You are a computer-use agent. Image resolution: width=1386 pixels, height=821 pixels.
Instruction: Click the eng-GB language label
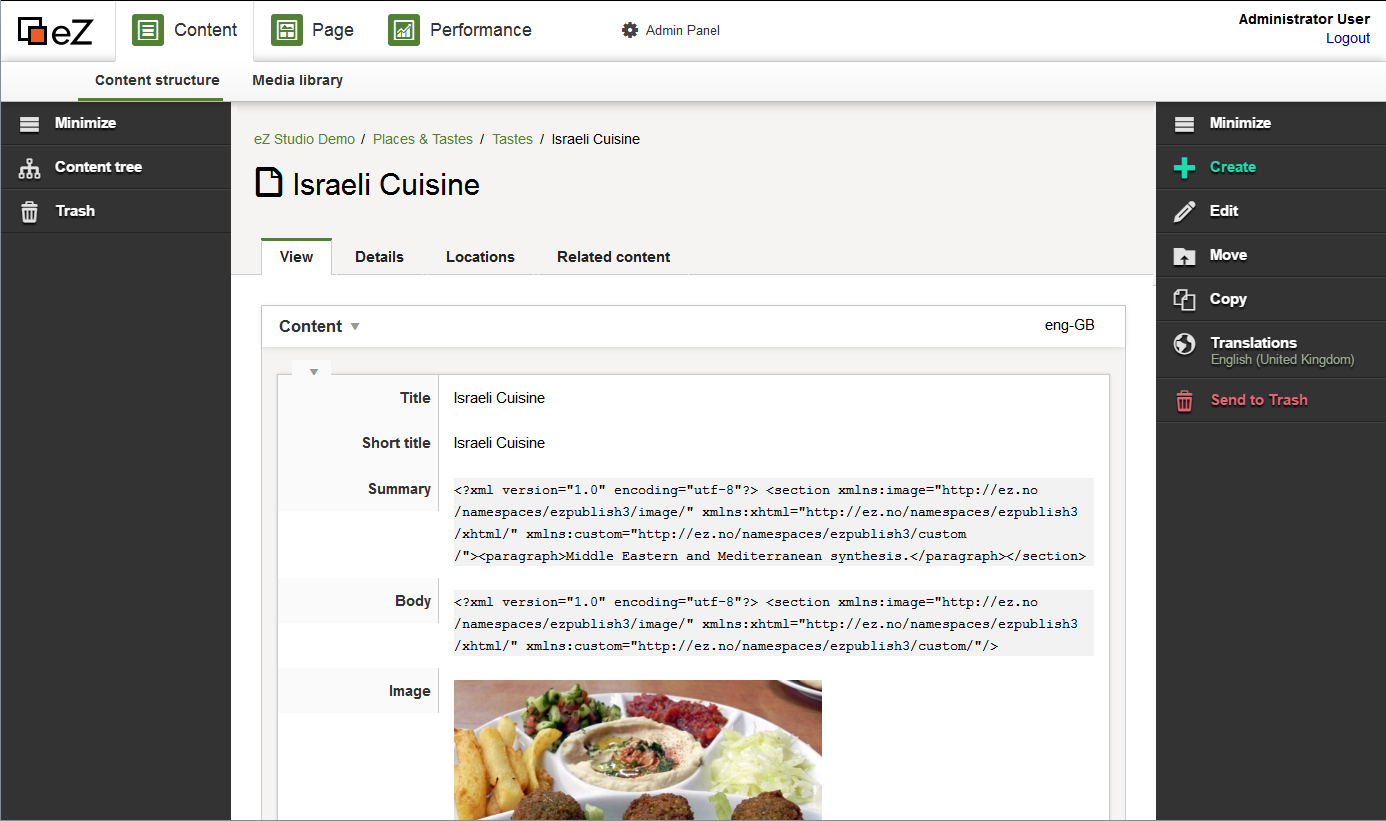coord(1070,325)
